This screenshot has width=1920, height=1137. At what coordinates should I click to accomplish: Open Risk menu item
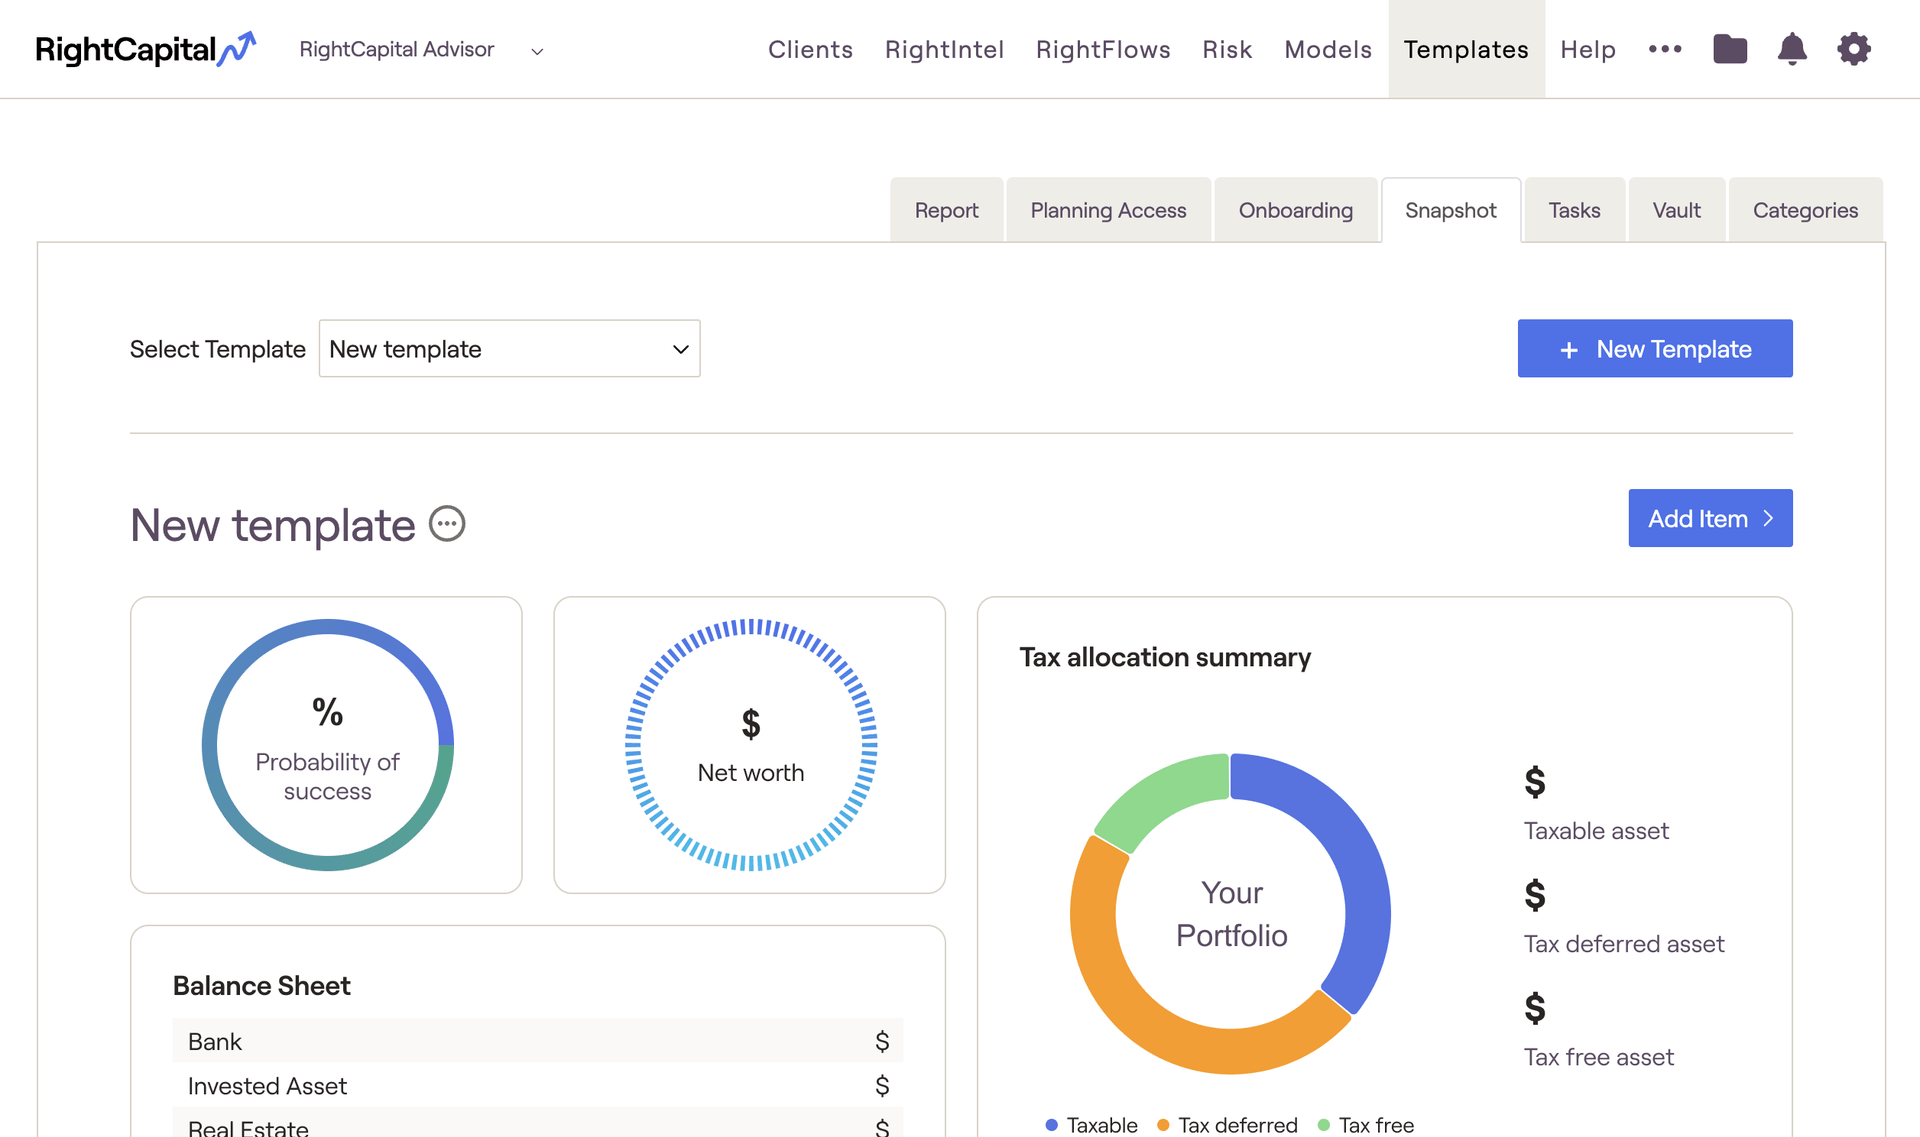point(1227,49)
